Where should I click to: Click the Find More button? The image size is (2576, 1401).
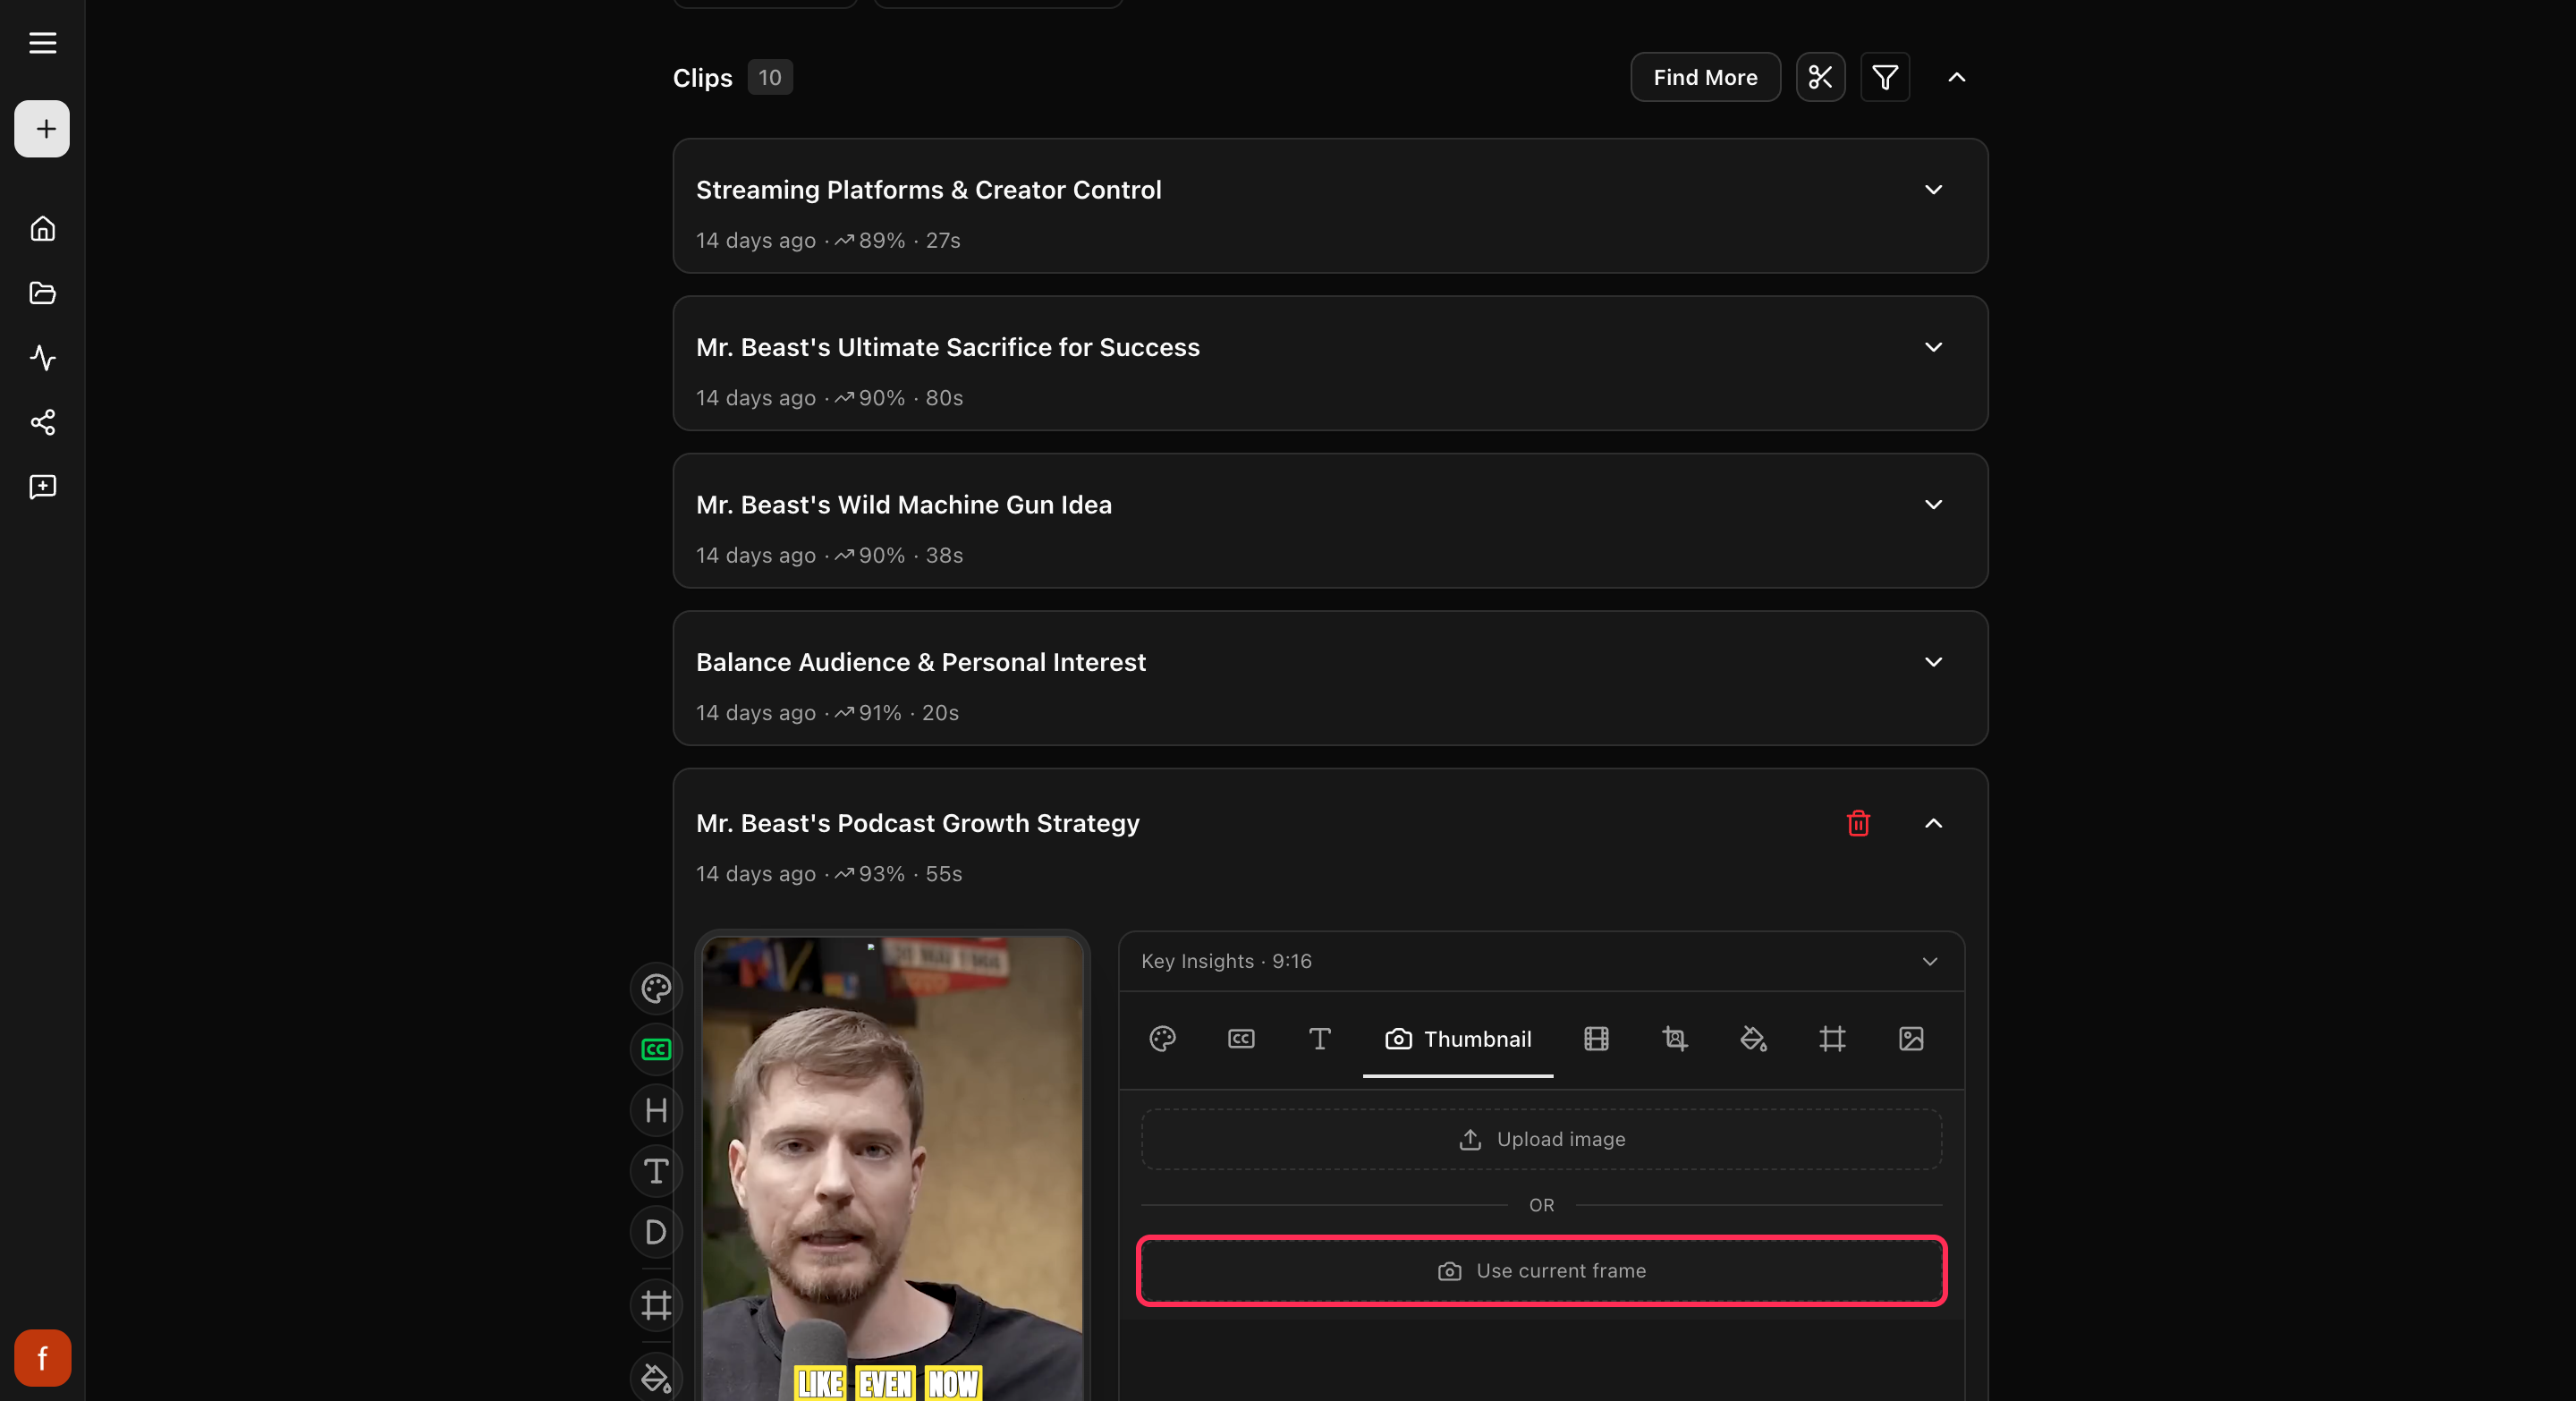point(1705,77)
